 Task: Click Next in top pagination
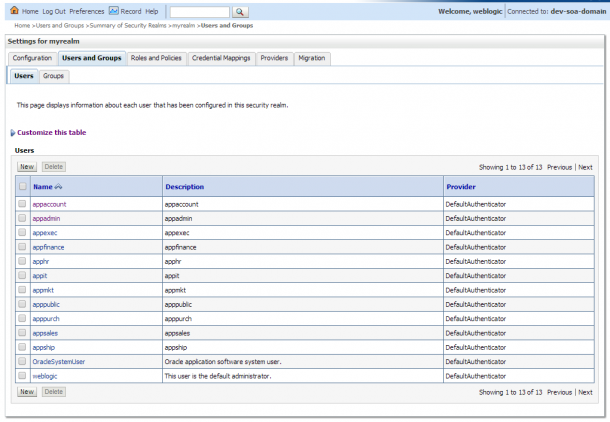tap(585, 167)
